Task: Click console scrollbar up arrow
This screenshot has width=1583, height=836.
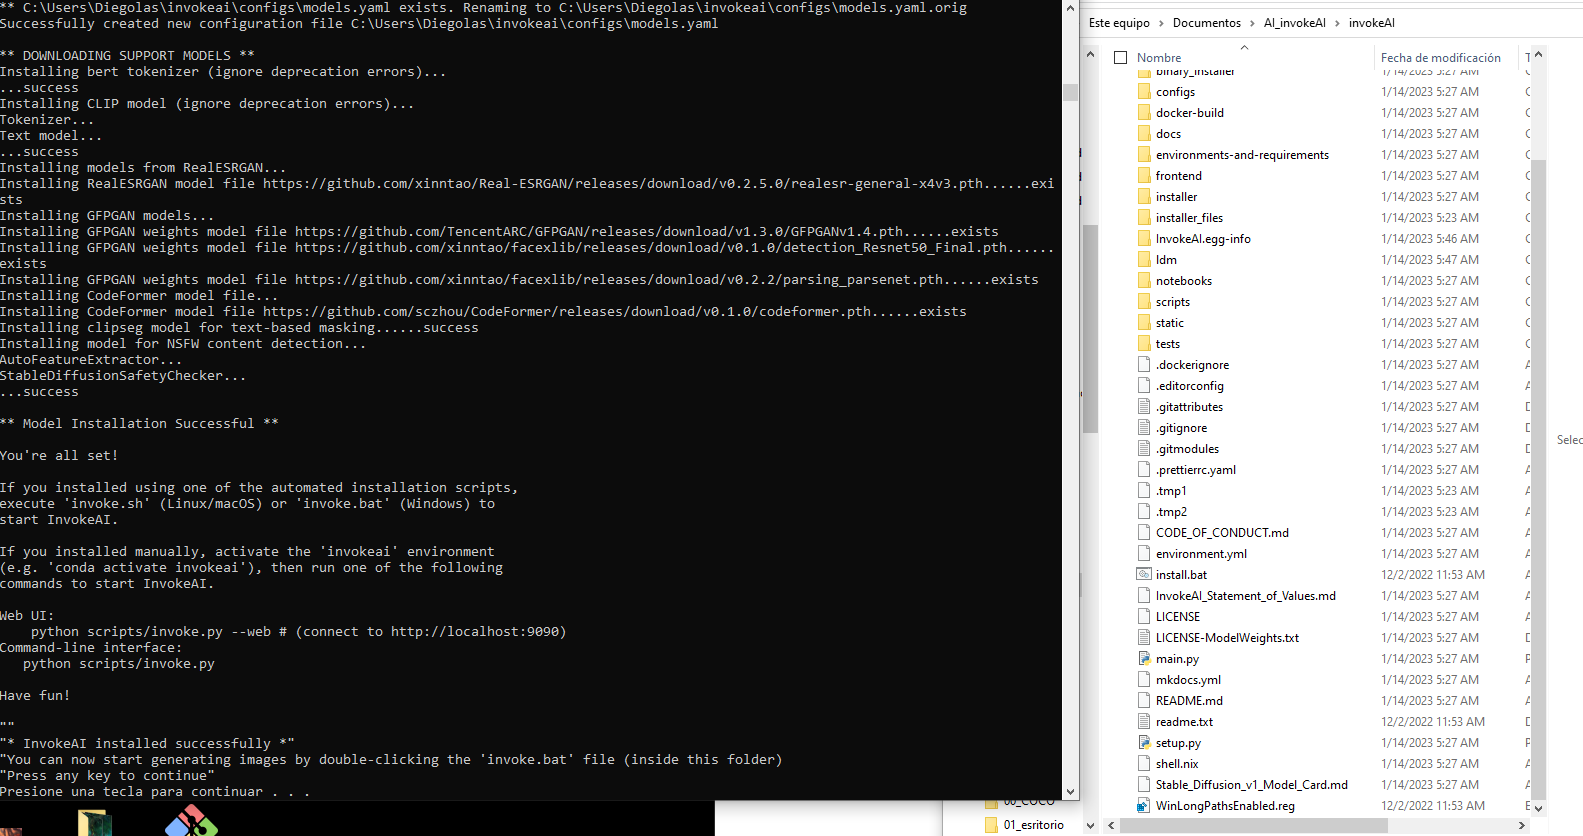Action: click(x=1070, y=8)
